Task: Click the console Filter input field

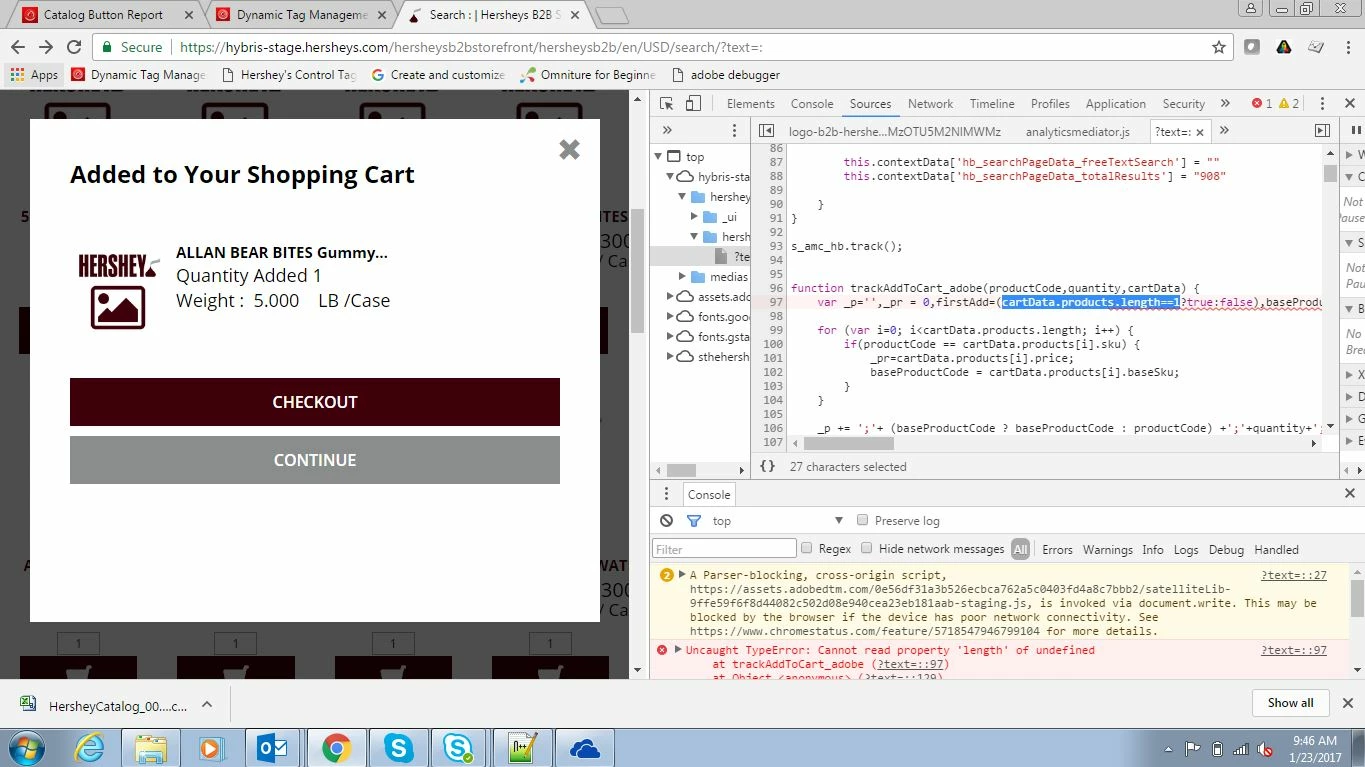Action: click(x=724, y=549)
